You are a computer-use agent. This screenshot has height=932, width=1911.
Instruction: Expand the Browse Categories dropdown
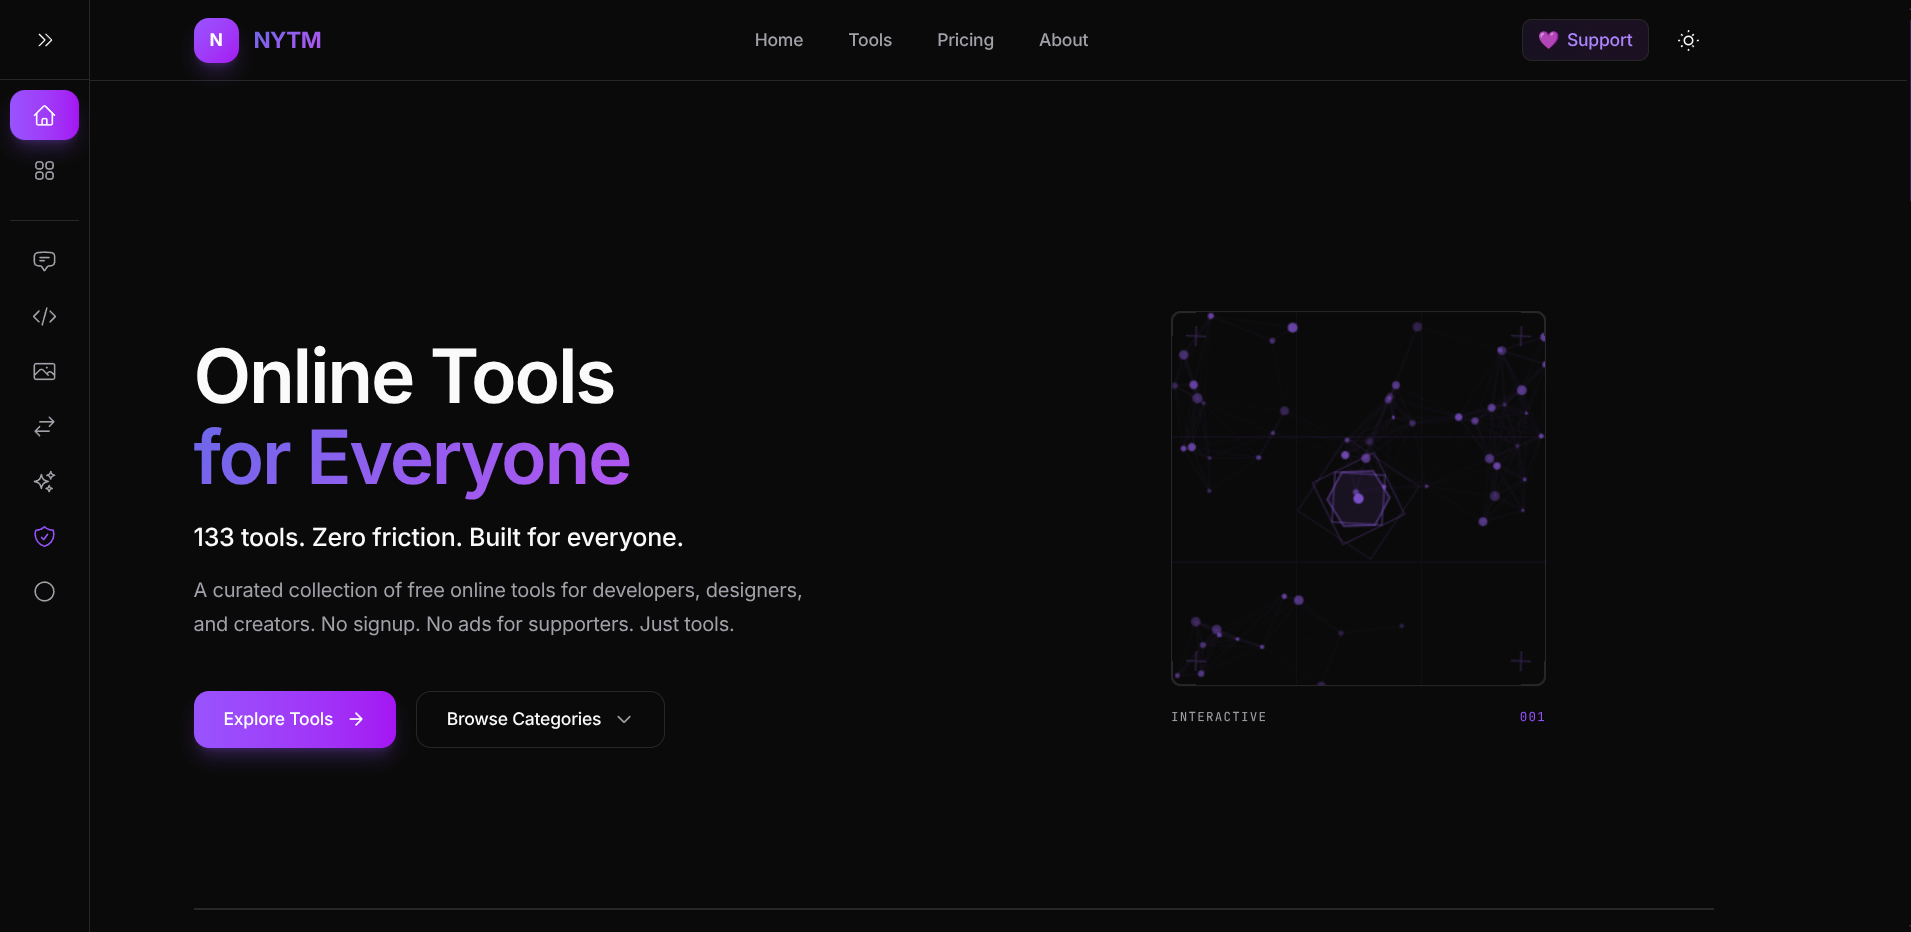(x=540, y=719)
